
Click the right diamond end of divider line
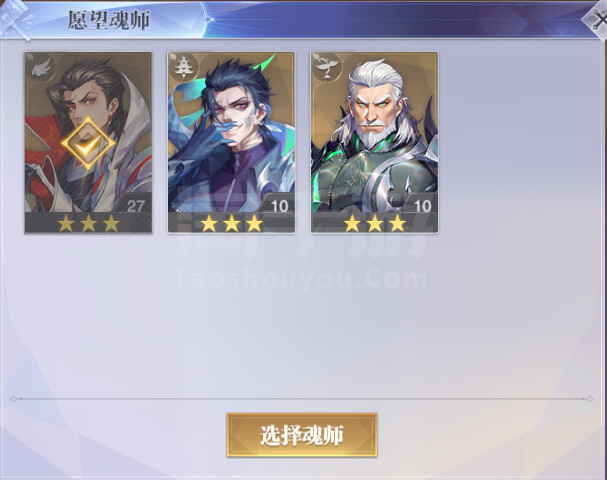click(590, 399)
